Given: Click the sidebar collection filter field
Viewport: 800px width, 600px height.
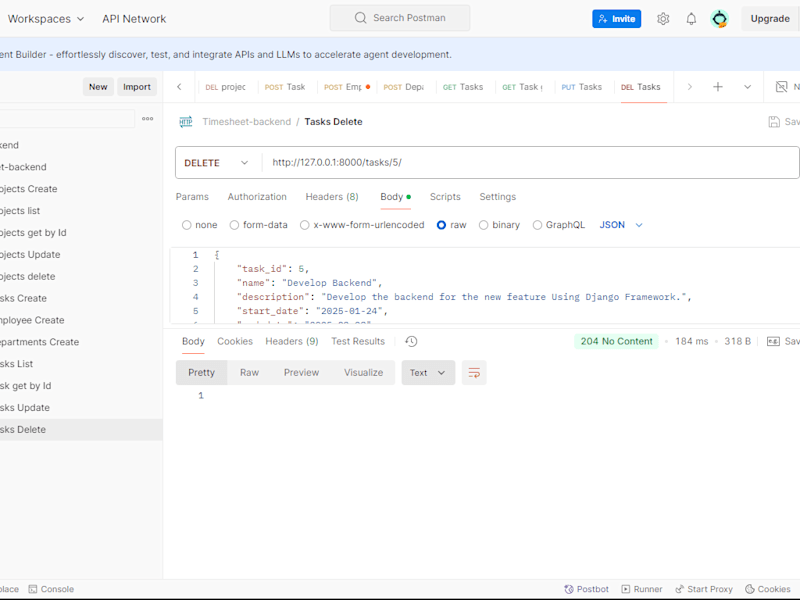Looking at the screenshot, I should pyautogui.click(x=66, y=118).
